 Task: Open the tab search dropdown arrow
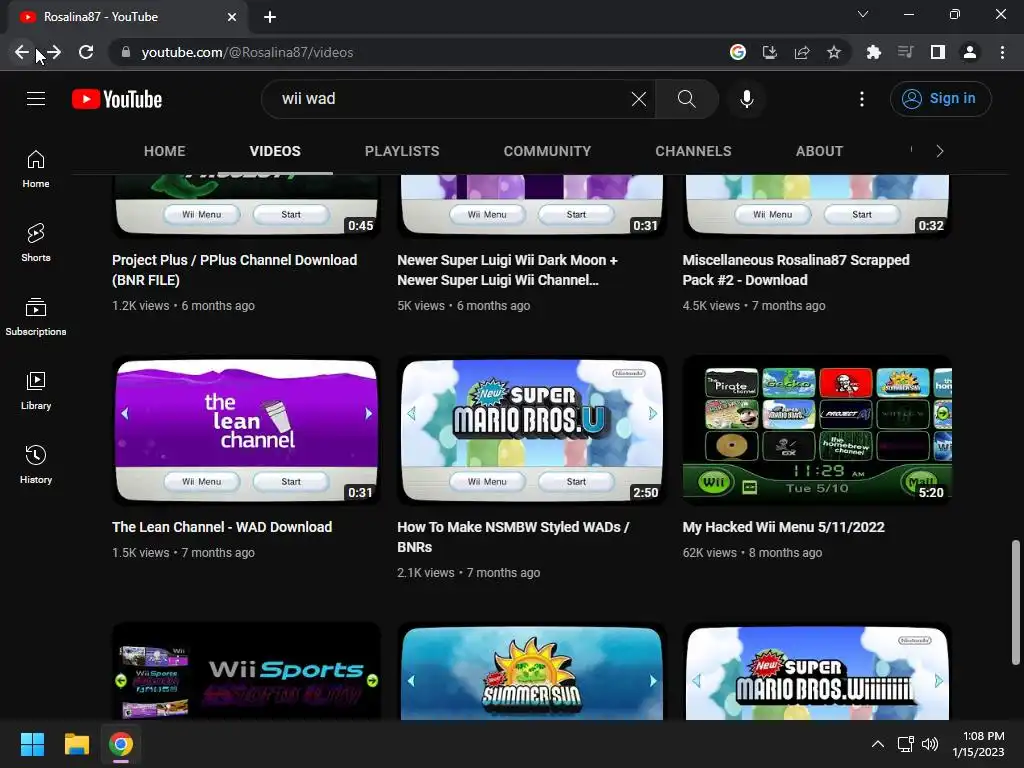tap(863, 14)
